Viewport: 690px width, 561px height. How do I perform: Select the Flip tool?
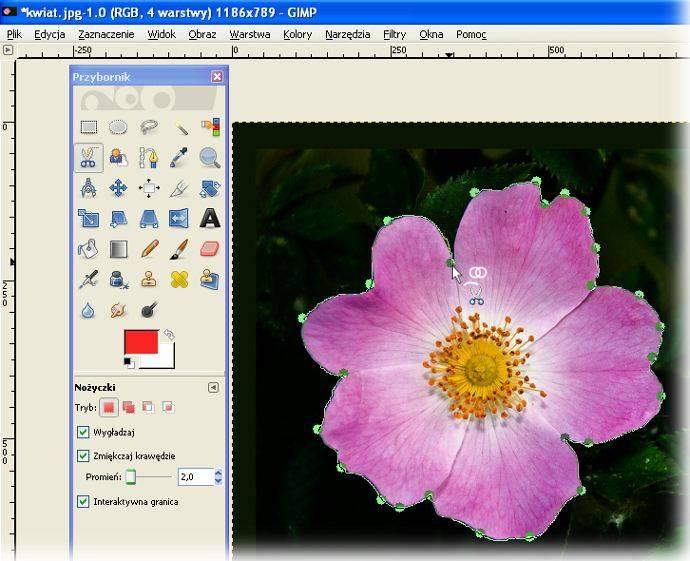(180, 218)
